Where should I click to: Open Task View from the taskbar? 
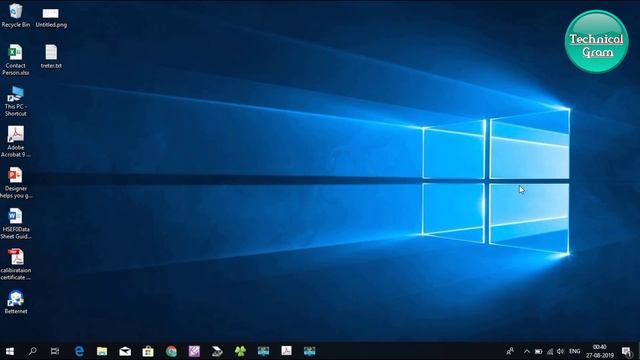55,351
